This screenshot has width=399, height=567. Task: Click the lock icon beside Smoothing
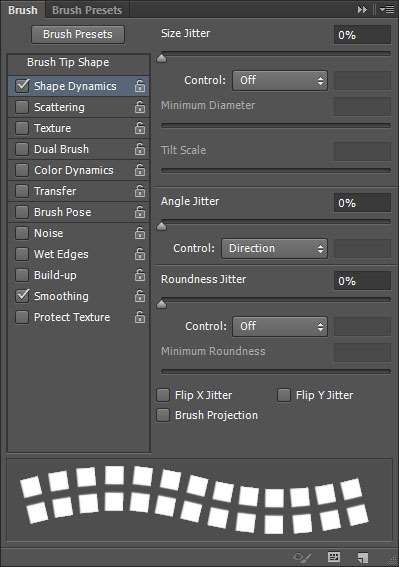coord(140,296)
